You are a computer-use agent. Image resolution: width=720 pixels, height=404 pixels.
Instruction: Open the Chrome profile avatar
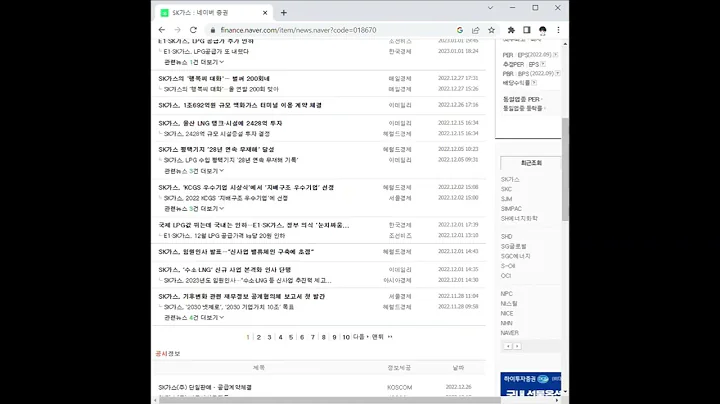pos(543,30)
